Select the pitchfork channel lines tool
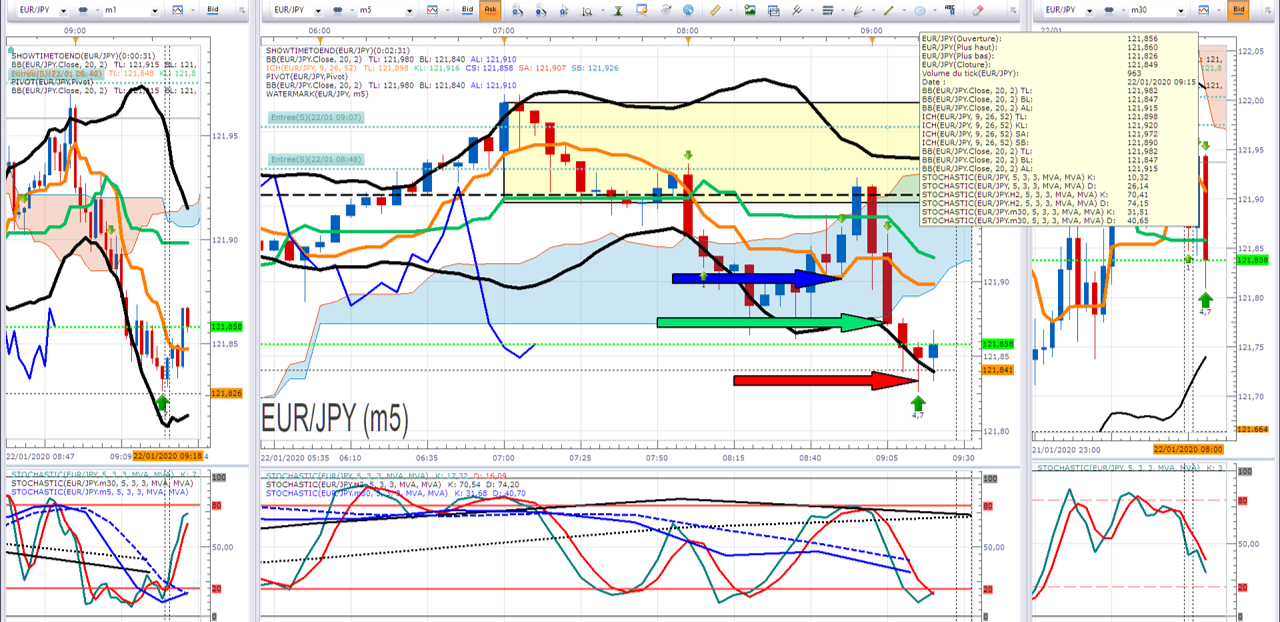The image size is (1280, 622). (x=796, y=10)
